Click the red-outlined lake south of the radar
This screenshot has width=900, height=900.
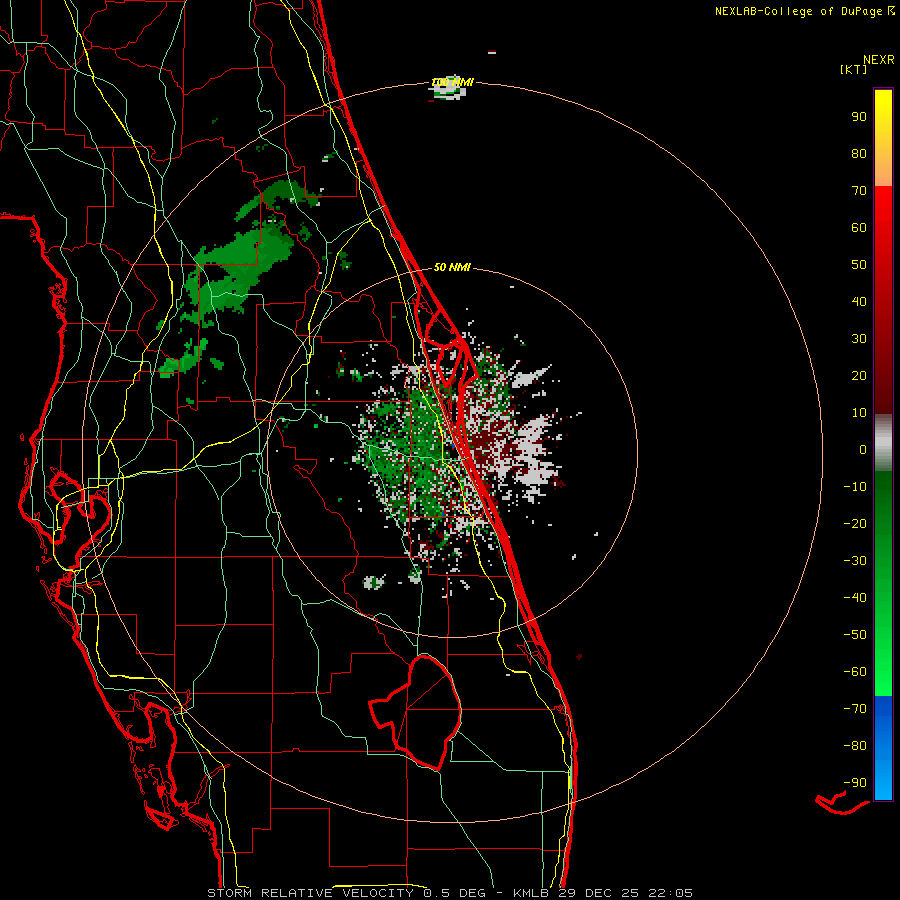click(x=416, y=712)
